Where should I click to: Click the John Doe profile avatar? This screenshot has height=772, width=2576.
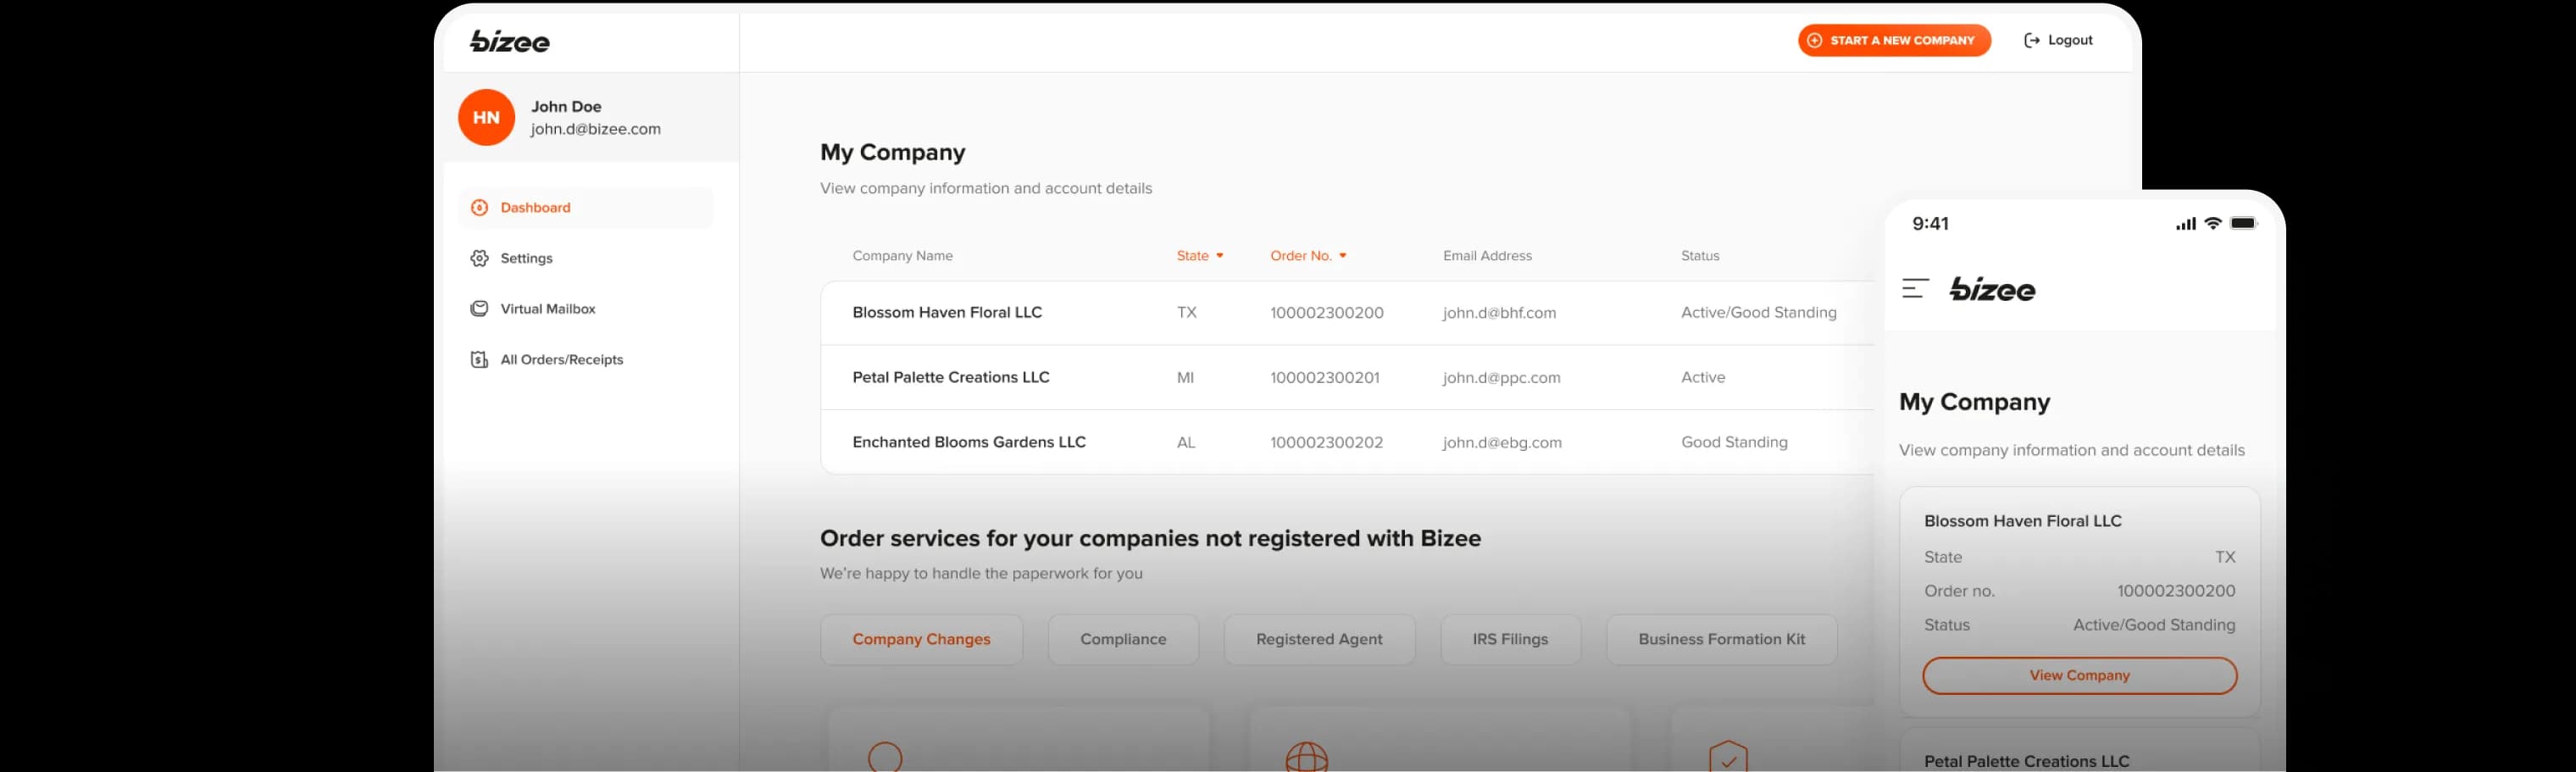point(486,117)
